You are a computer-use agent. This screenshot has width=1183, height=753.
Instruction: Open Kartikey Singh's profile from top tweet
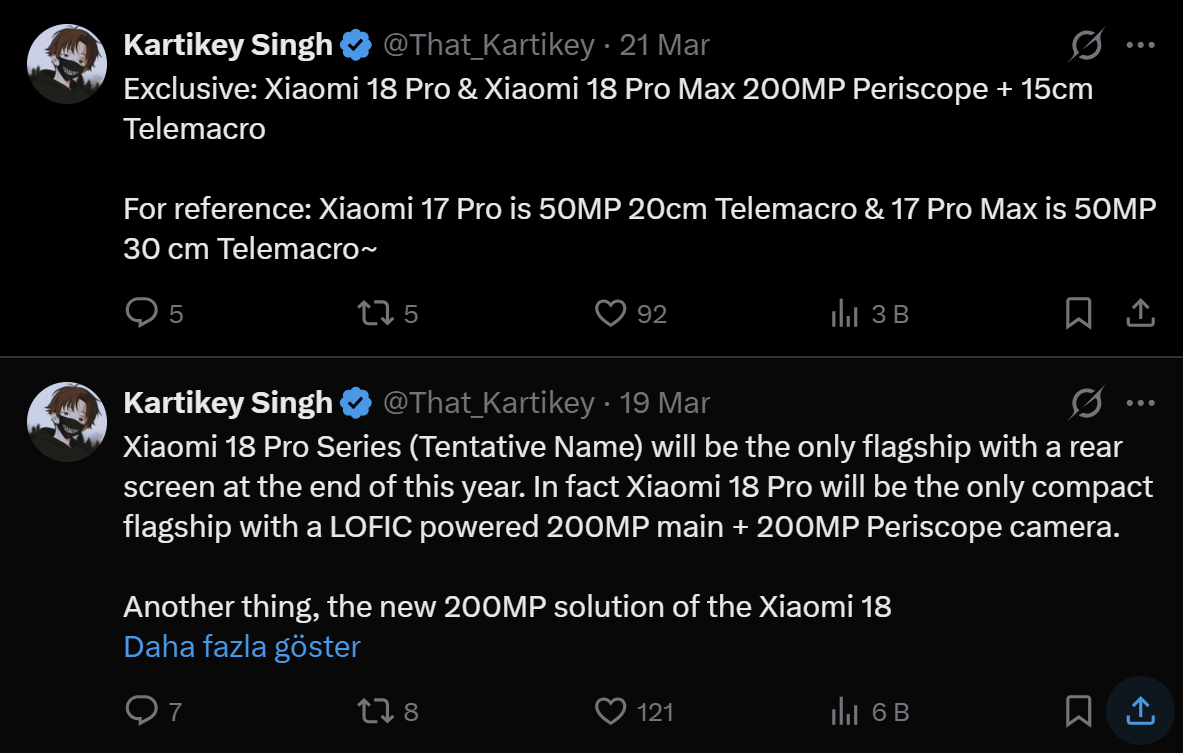[x=228, y=44]
